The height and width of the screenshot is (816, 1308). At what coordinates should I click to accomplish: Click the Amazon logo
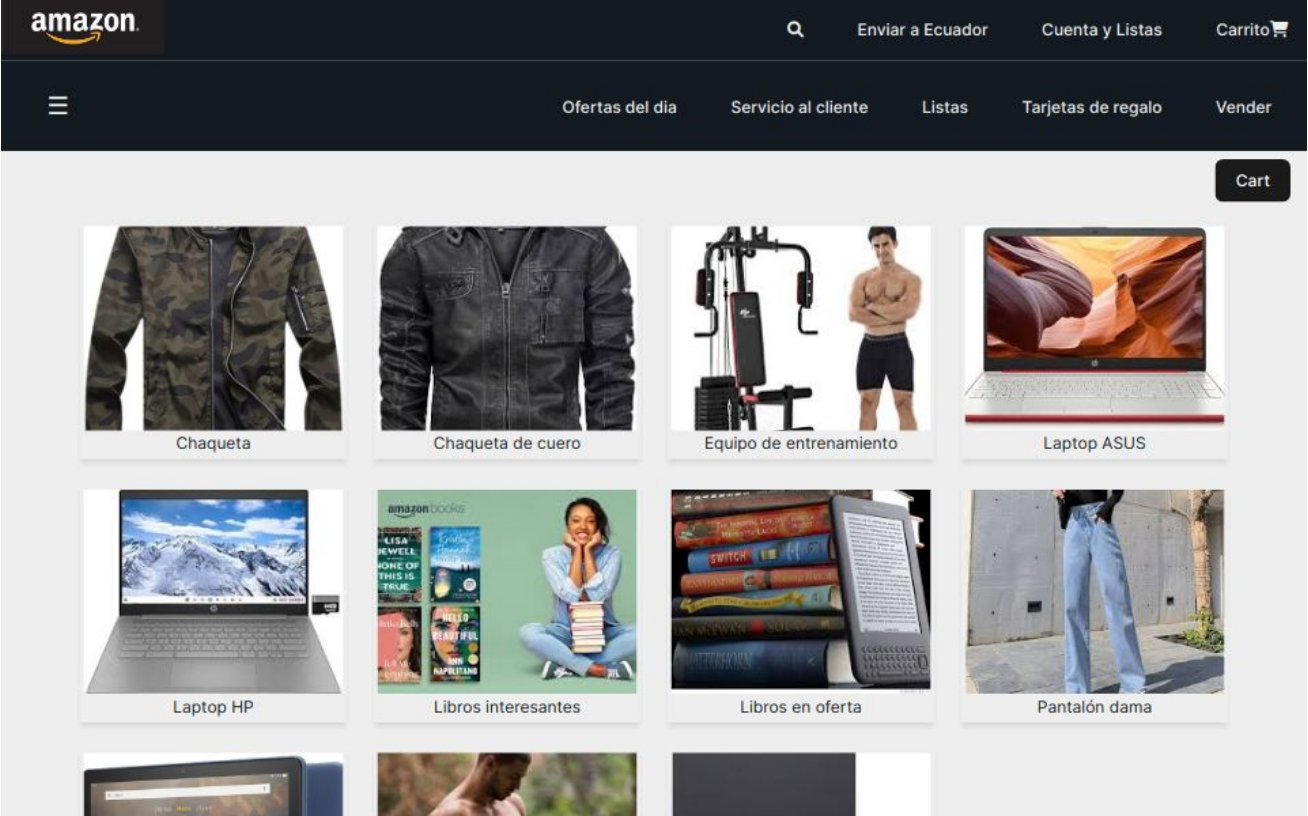(x=83, y=27)
